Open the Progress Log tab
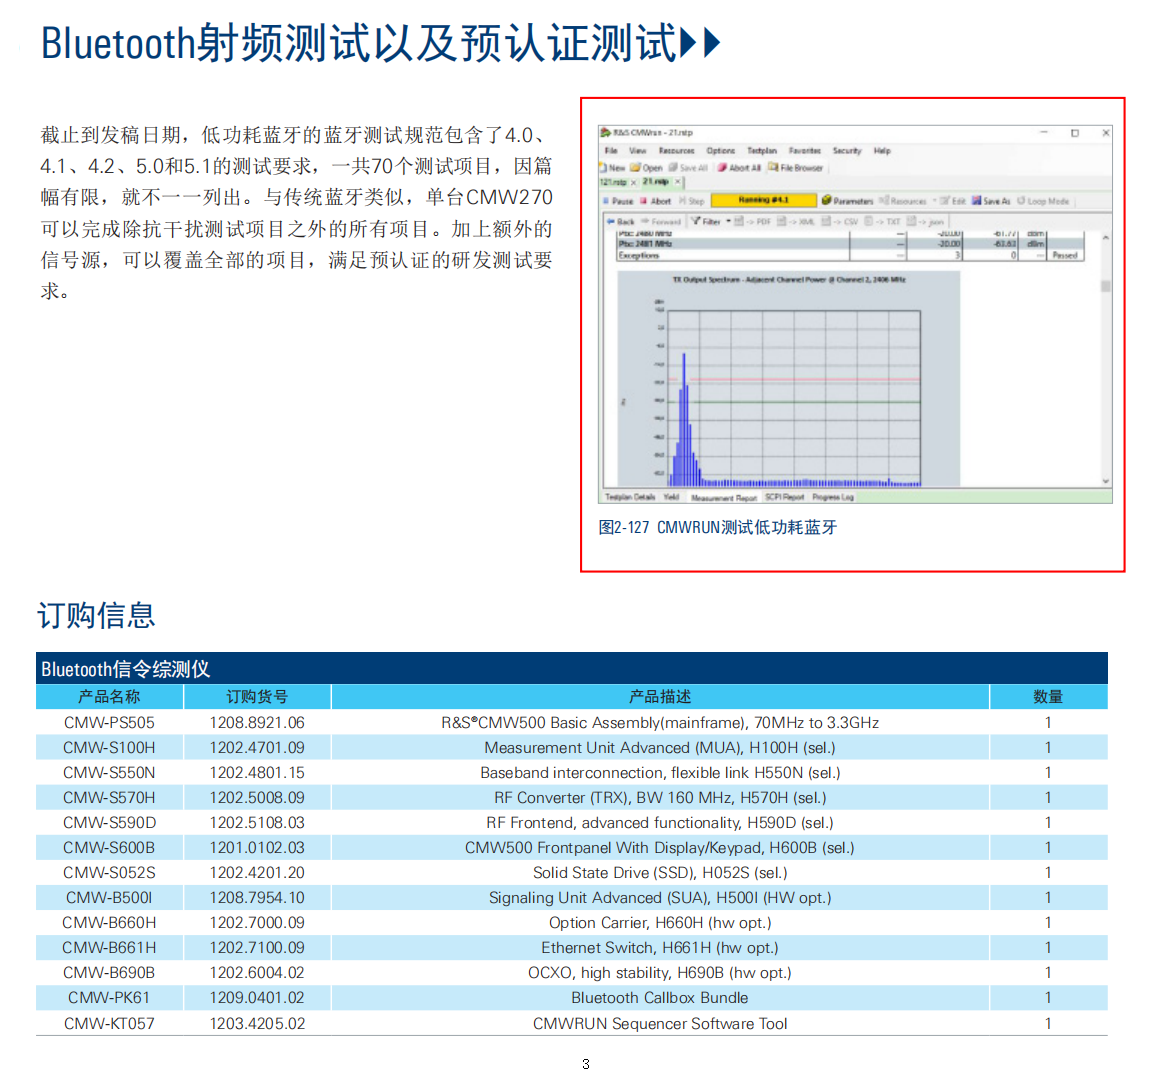 [x=832, y=497]
